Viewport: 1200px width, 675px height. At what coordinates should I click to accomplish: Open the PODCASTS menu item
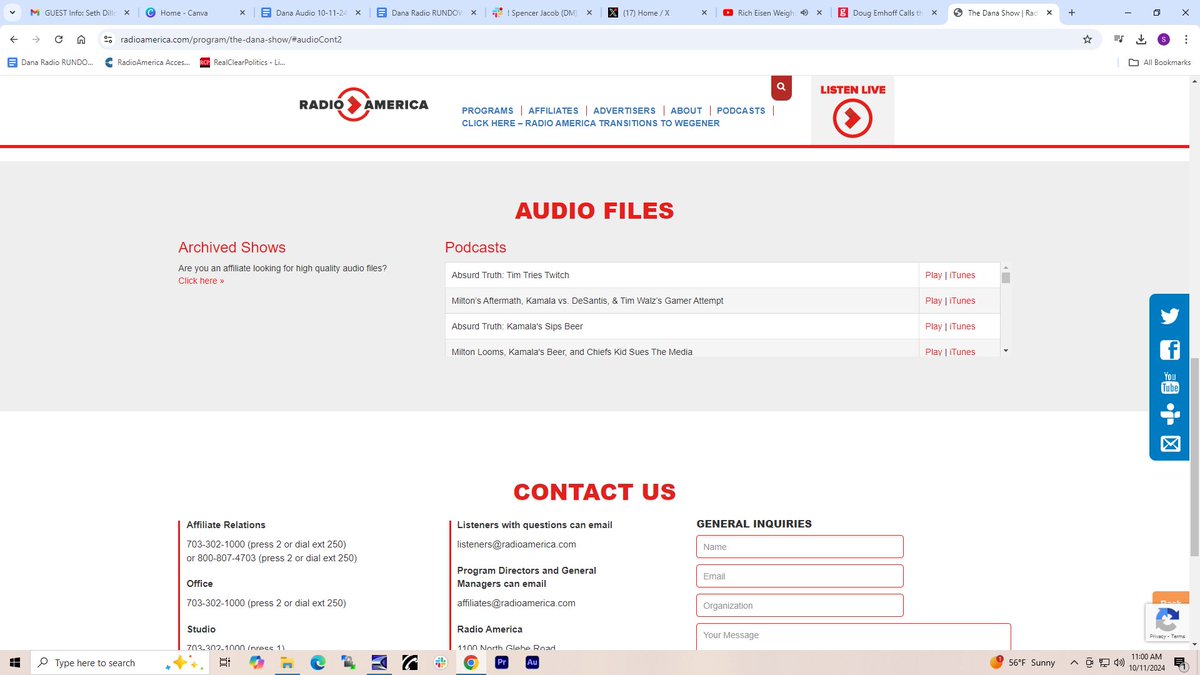tap(741, 111)
